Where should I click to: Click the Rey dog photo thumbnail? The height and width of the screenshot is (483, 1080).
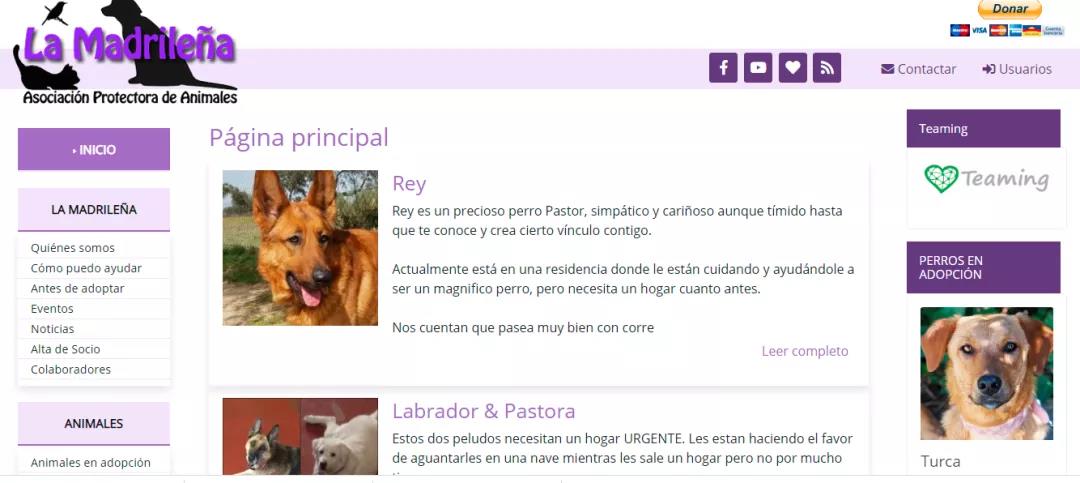click(300, 248)
